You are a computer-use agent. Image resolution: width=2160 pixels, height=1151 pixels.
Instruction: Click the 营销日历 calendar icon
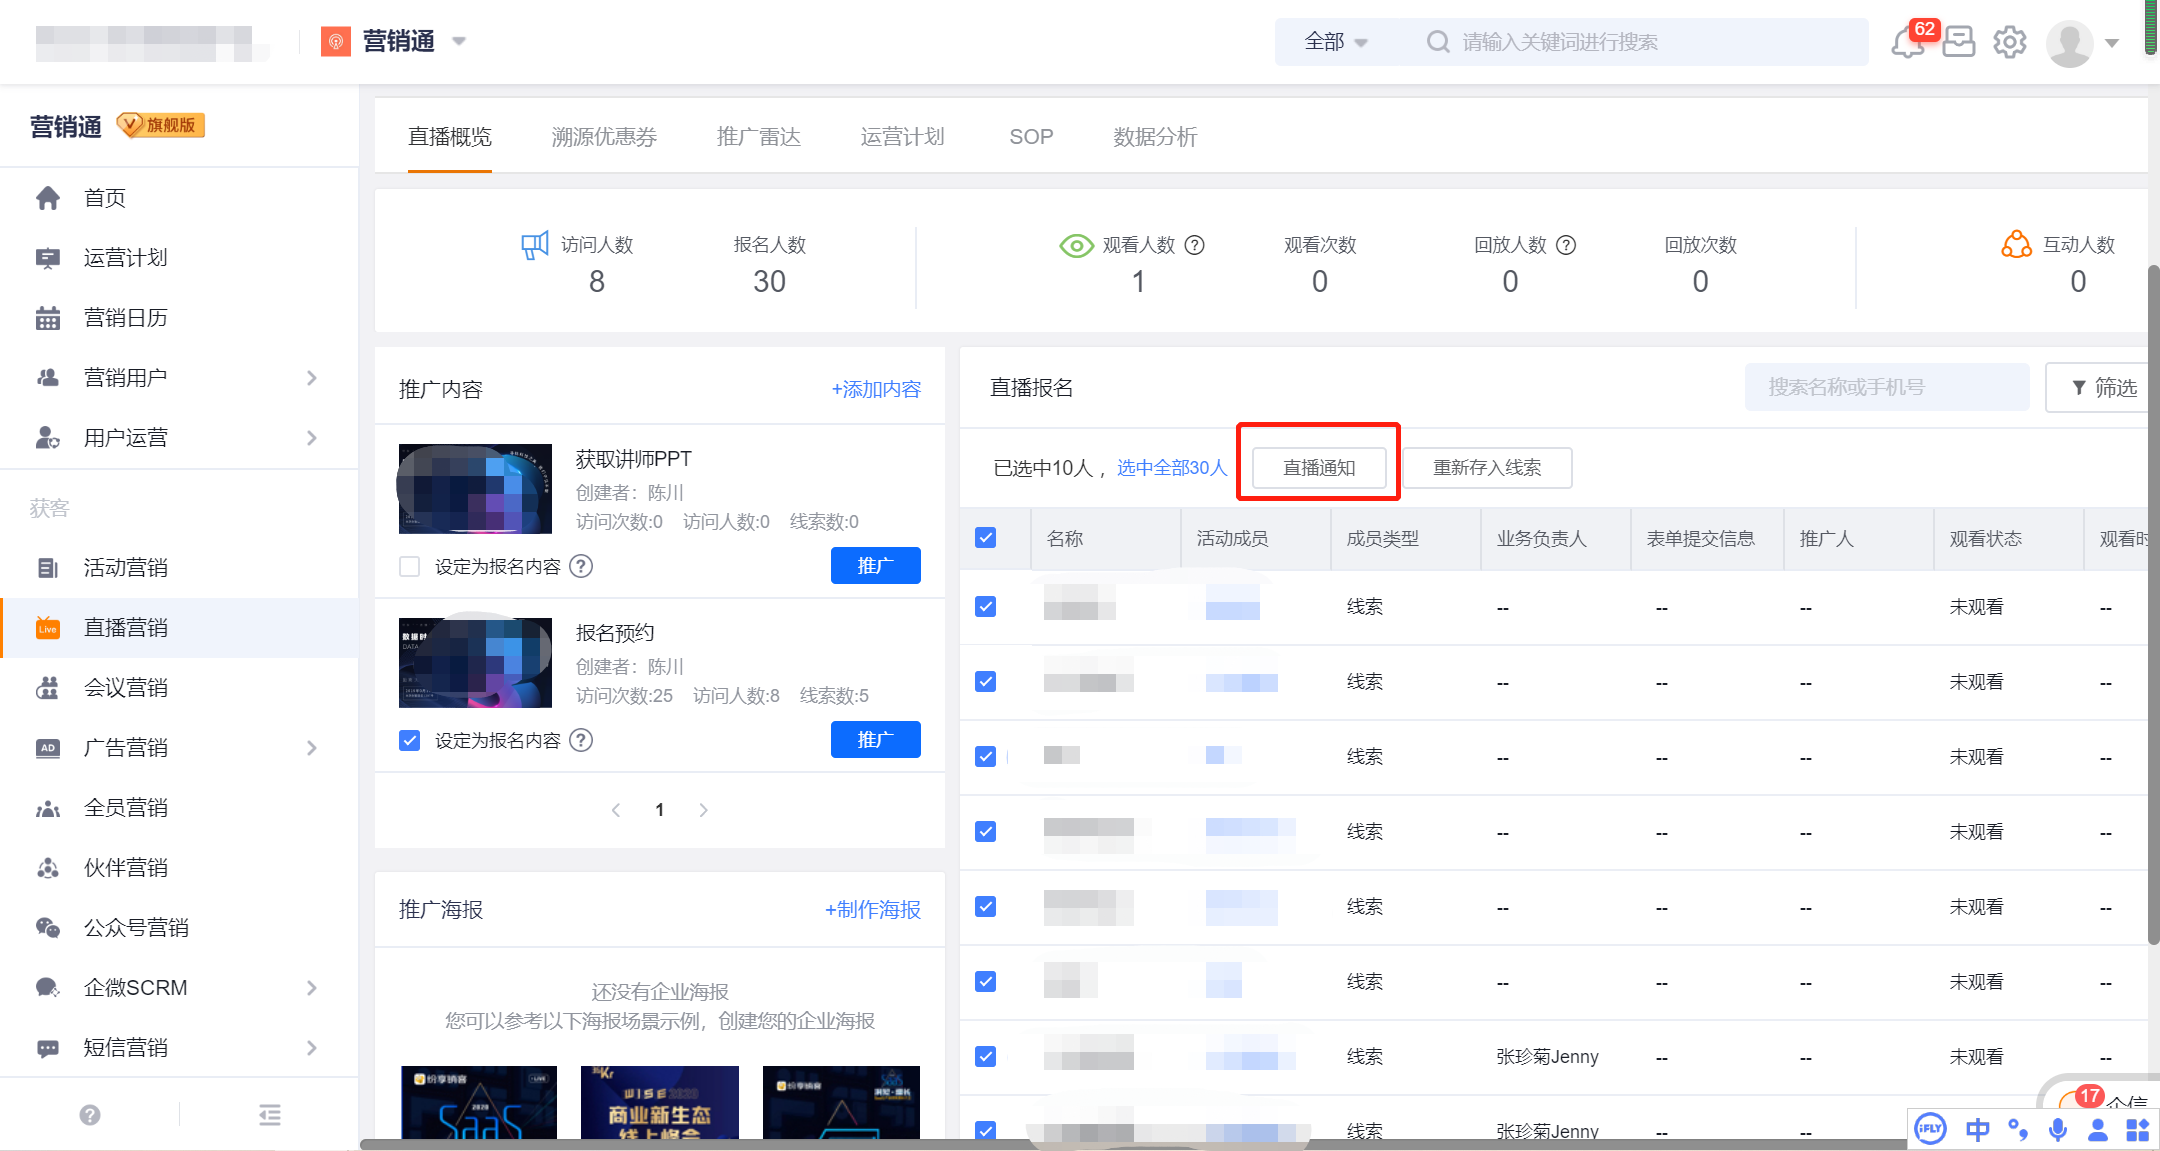click(x=48, y=318)
